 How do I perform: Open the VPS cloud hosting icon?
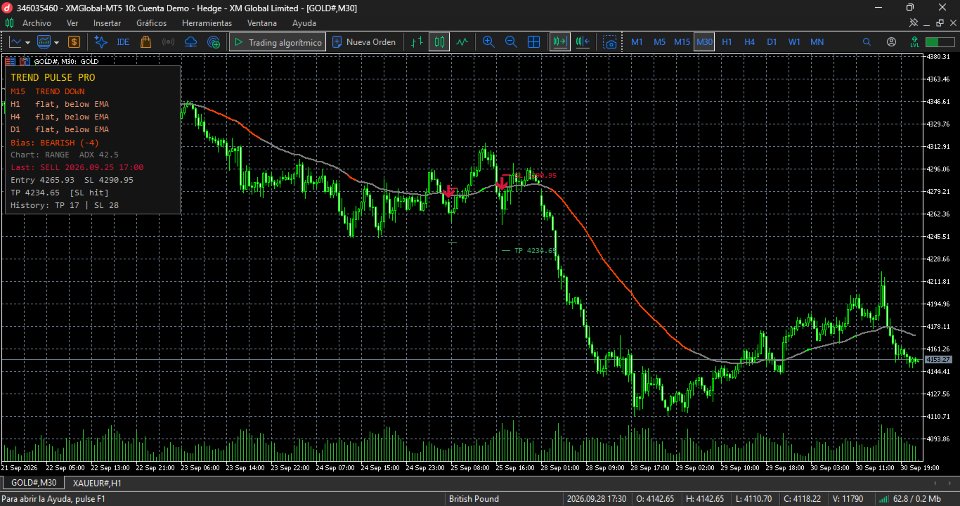coord(190,42)
